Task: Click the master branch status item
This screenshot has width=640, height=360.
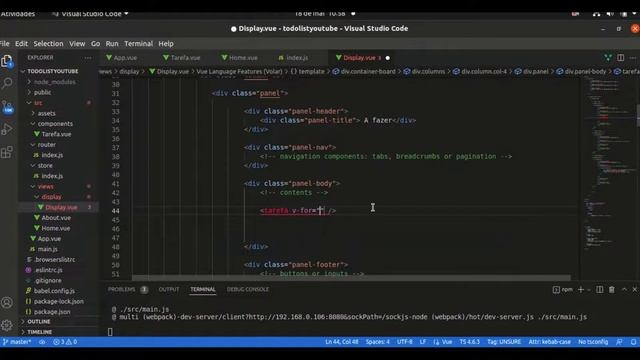Action: point(17,342)
